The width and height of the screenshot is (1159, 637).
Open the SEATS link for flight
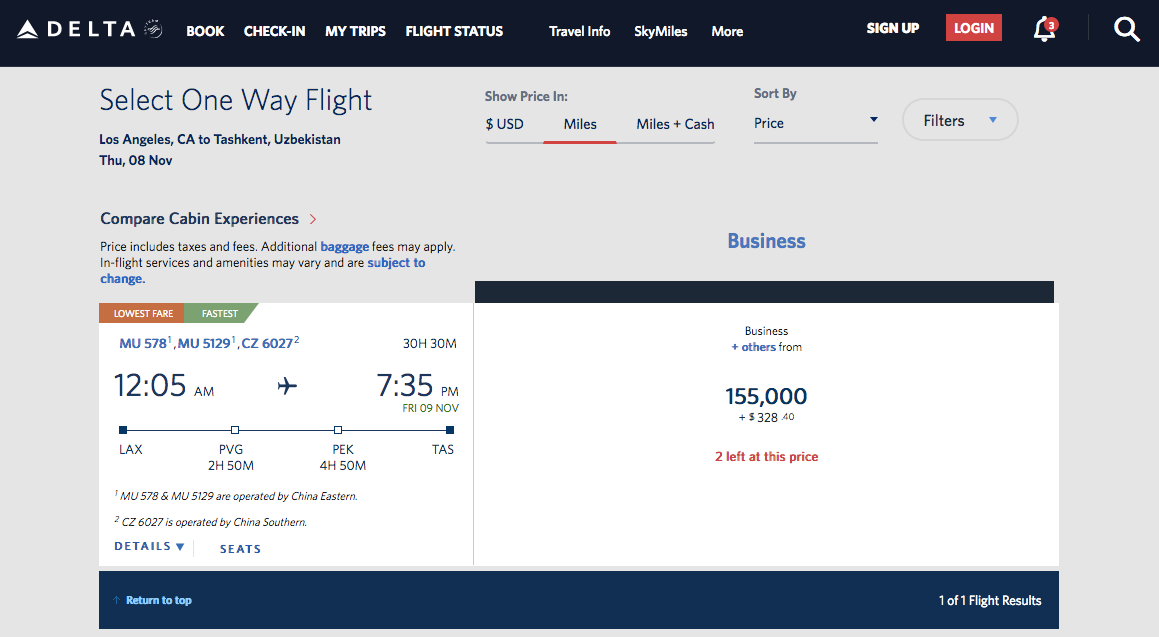click(x=240, y=549)
